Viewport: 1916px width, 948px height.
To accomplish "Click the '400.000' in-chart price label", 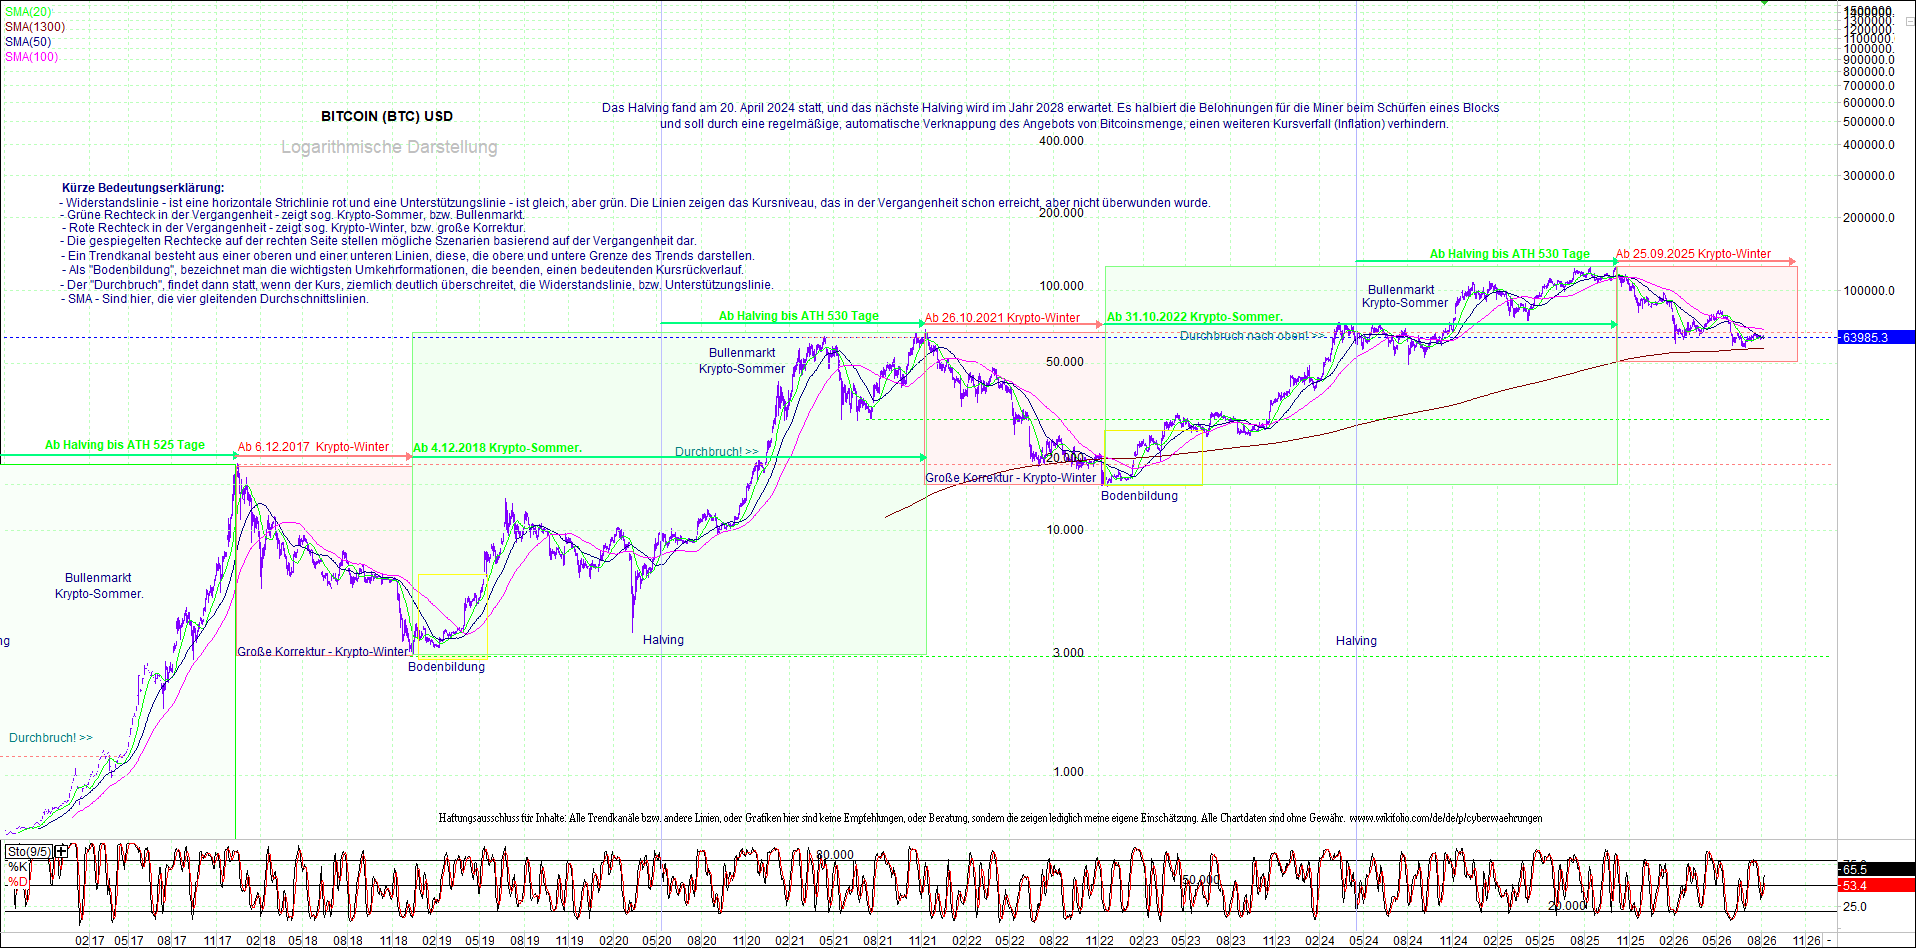I will pyautogui.click(x=1061, y=141).
